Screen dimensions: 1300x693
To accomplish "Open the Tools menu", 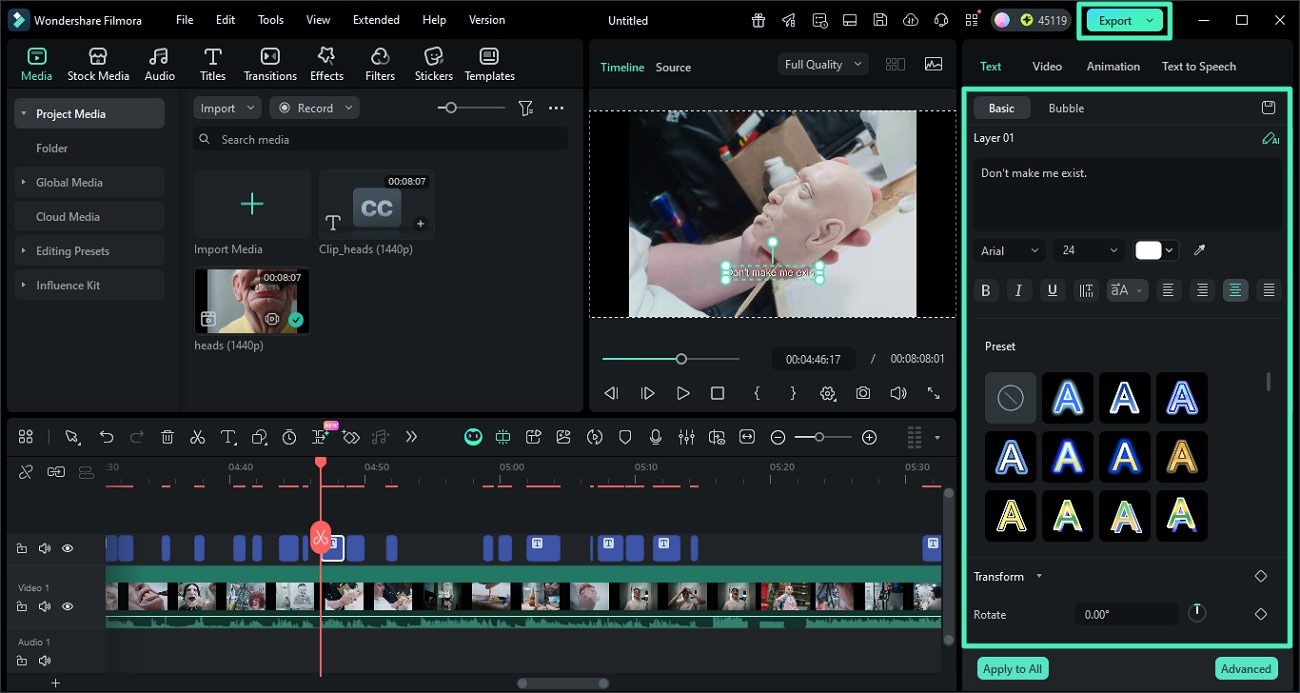I will click(x=269, y=19).
